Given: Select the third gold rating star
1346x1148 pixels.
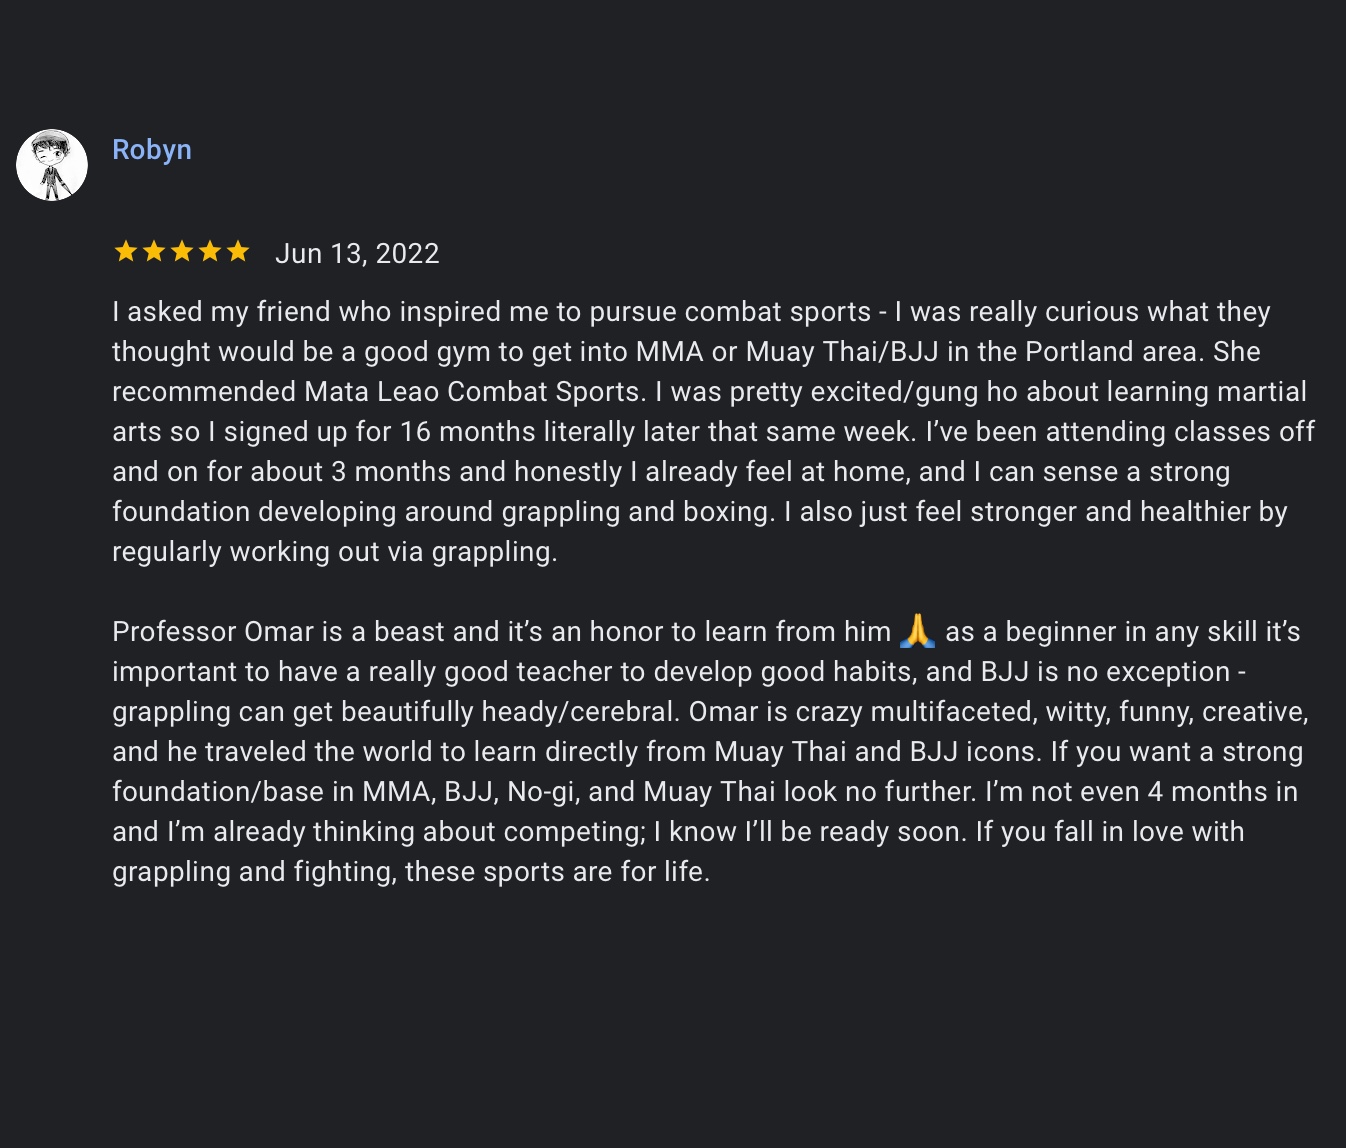Looking at the screenshot, I should pyautogui.click(x=182, y=251).
